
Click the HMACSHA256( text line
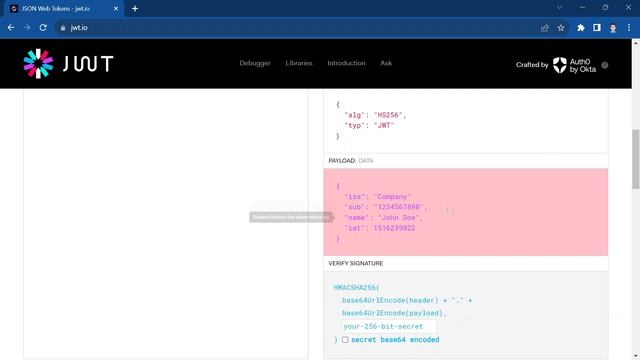pos(356,288)
